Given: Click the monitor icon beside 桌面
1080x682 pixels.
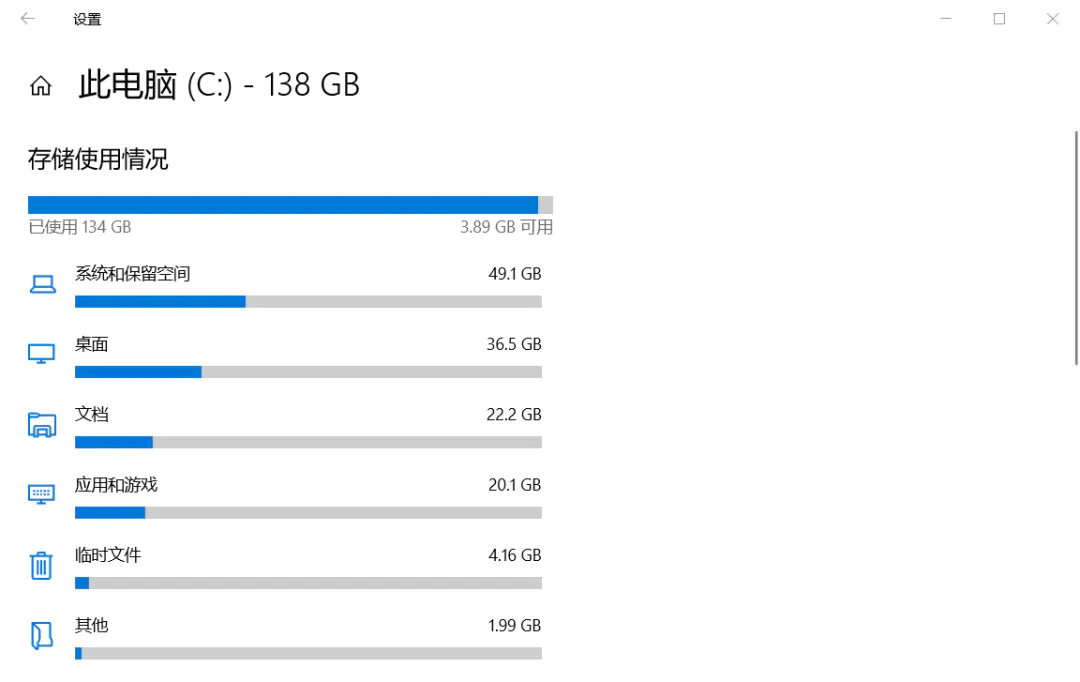Looking at the screenshot, I should pos(41,353).
